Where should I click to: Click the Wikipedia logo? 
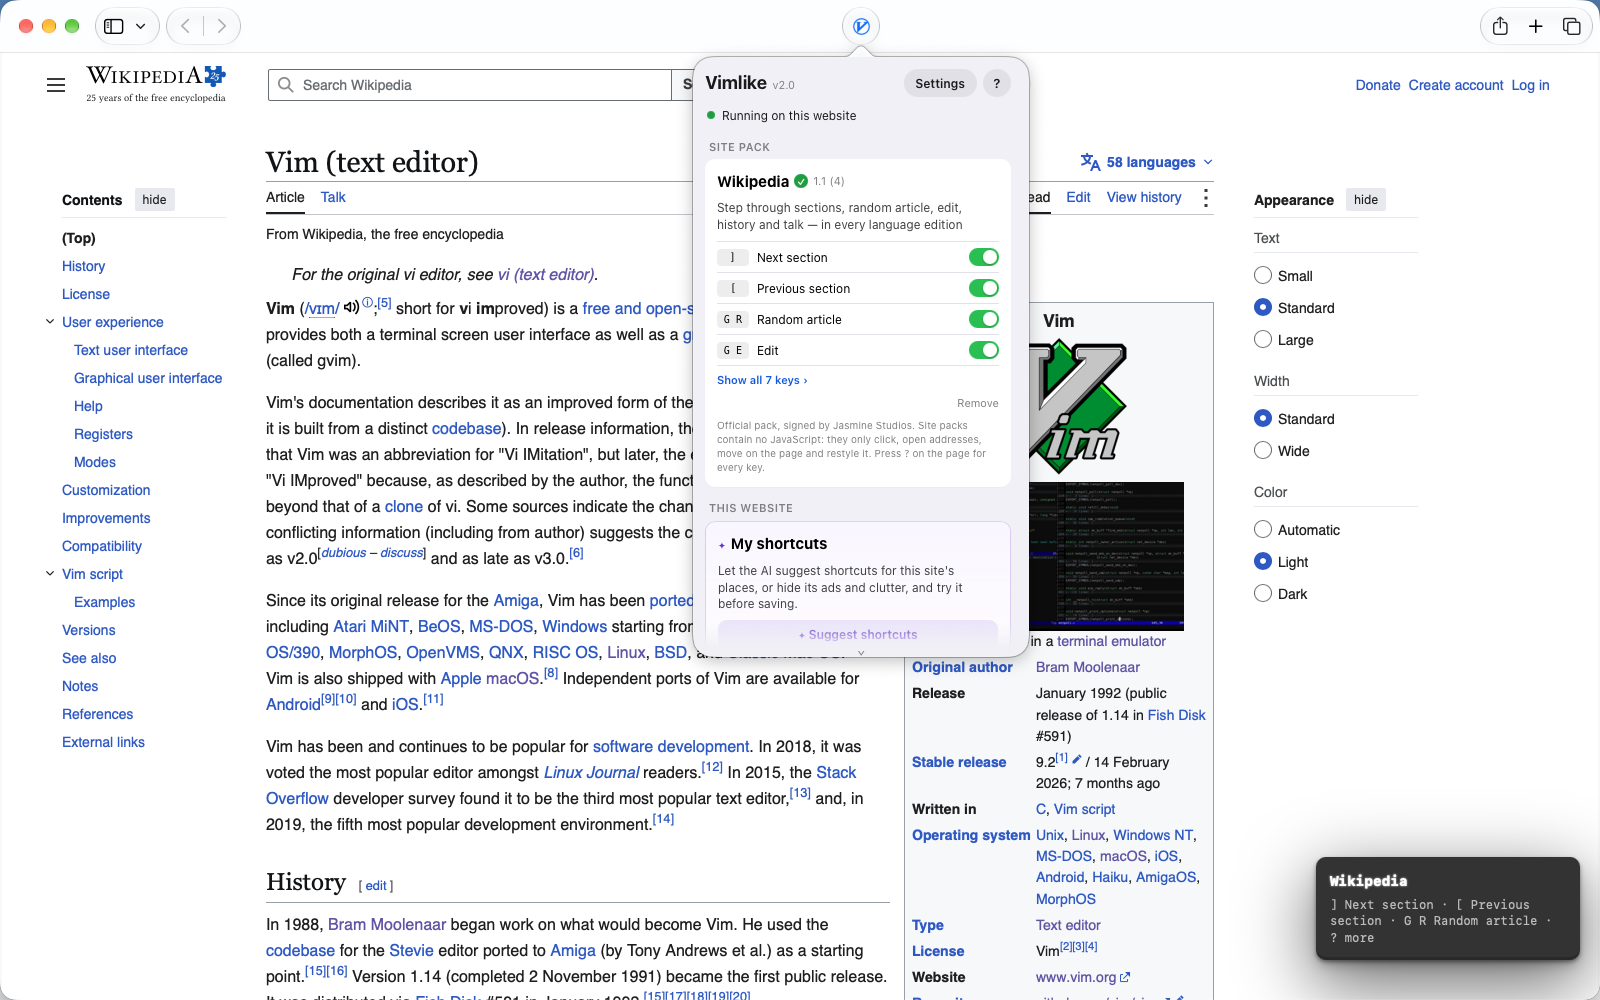156,84
